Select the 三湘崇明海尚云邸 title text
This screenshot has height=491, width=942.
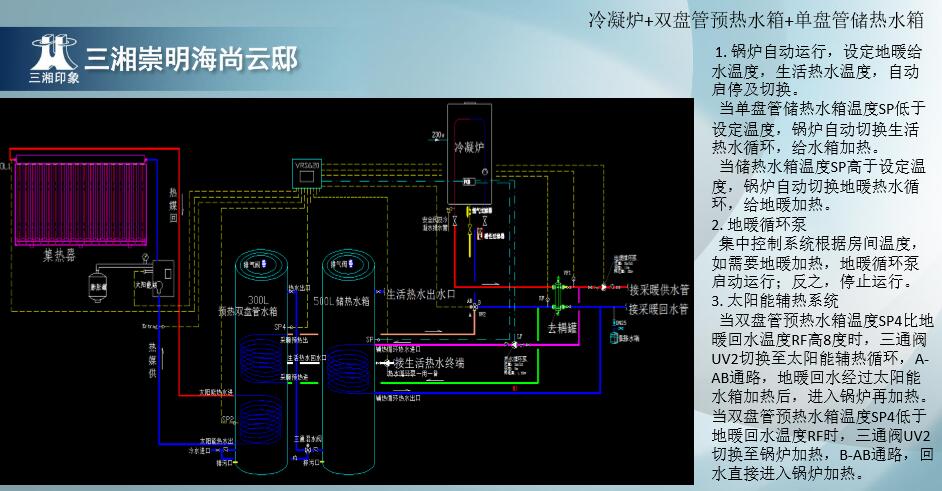(x=192, y=59)
